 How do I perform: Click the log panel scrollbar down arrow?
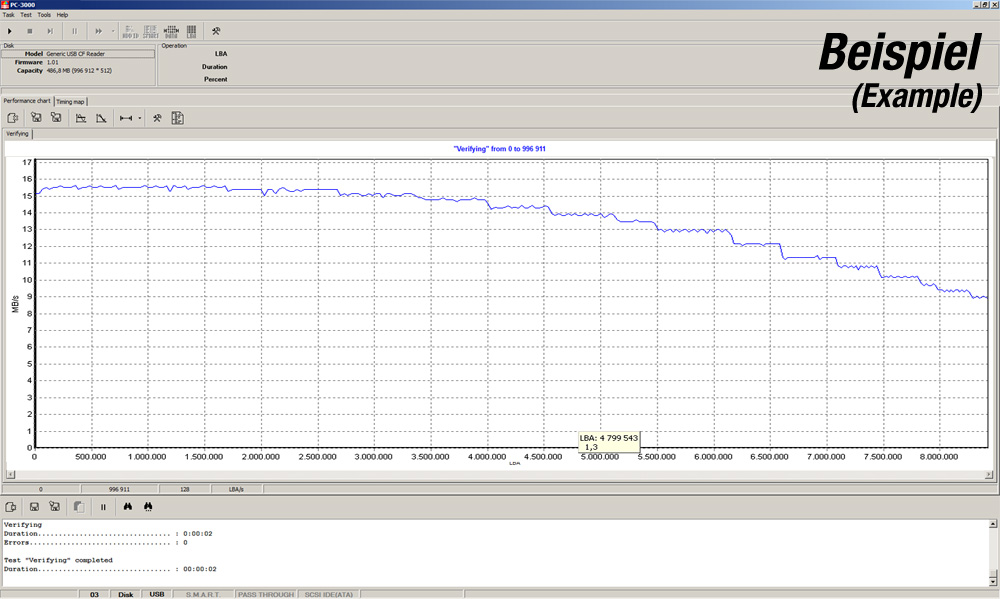[993, 581]
